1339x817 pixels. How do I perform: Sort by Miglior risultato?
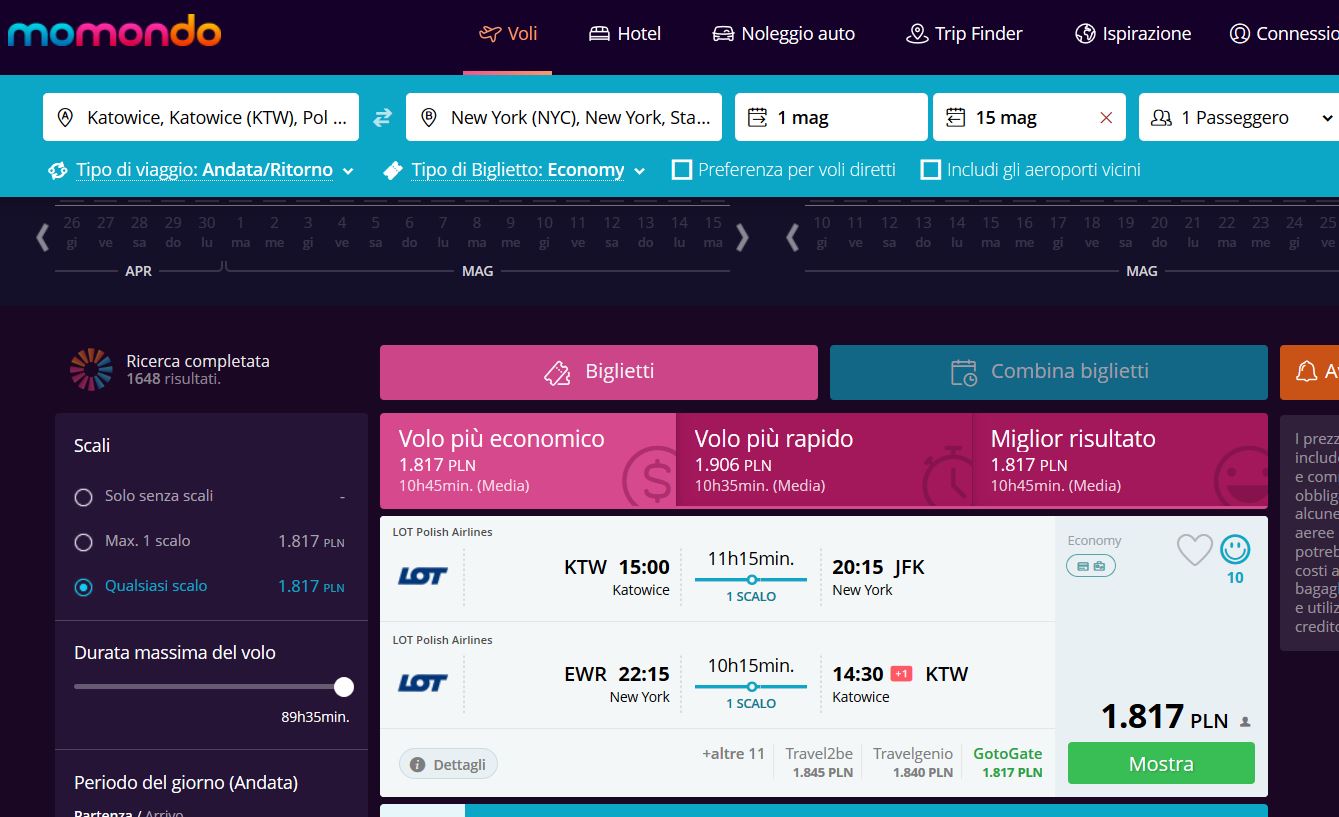(1120, 460)
